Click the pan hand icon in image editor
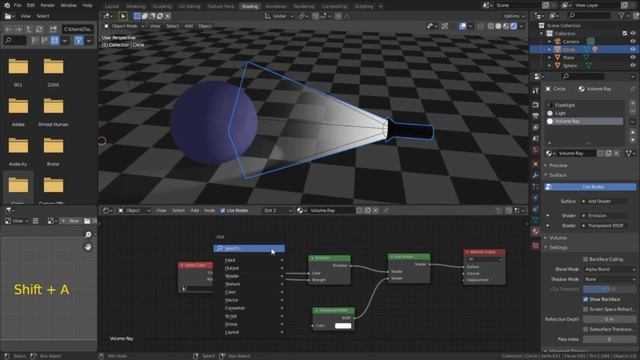 88,247
